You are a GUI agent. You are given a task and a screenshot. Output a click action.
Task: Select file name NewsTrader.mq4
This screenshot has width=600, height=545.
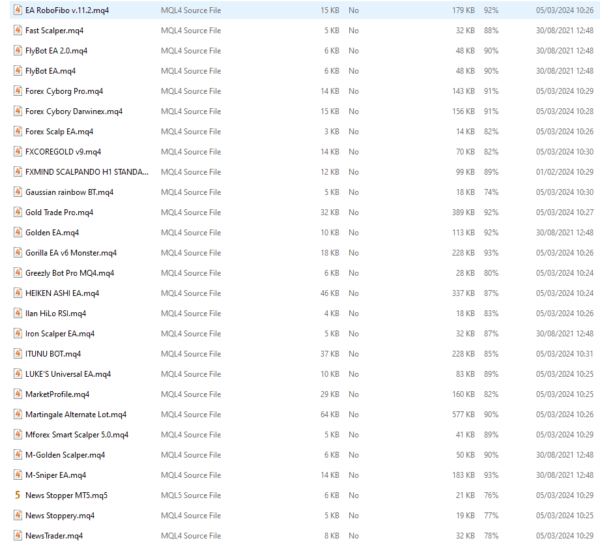(x=54, y=536)
